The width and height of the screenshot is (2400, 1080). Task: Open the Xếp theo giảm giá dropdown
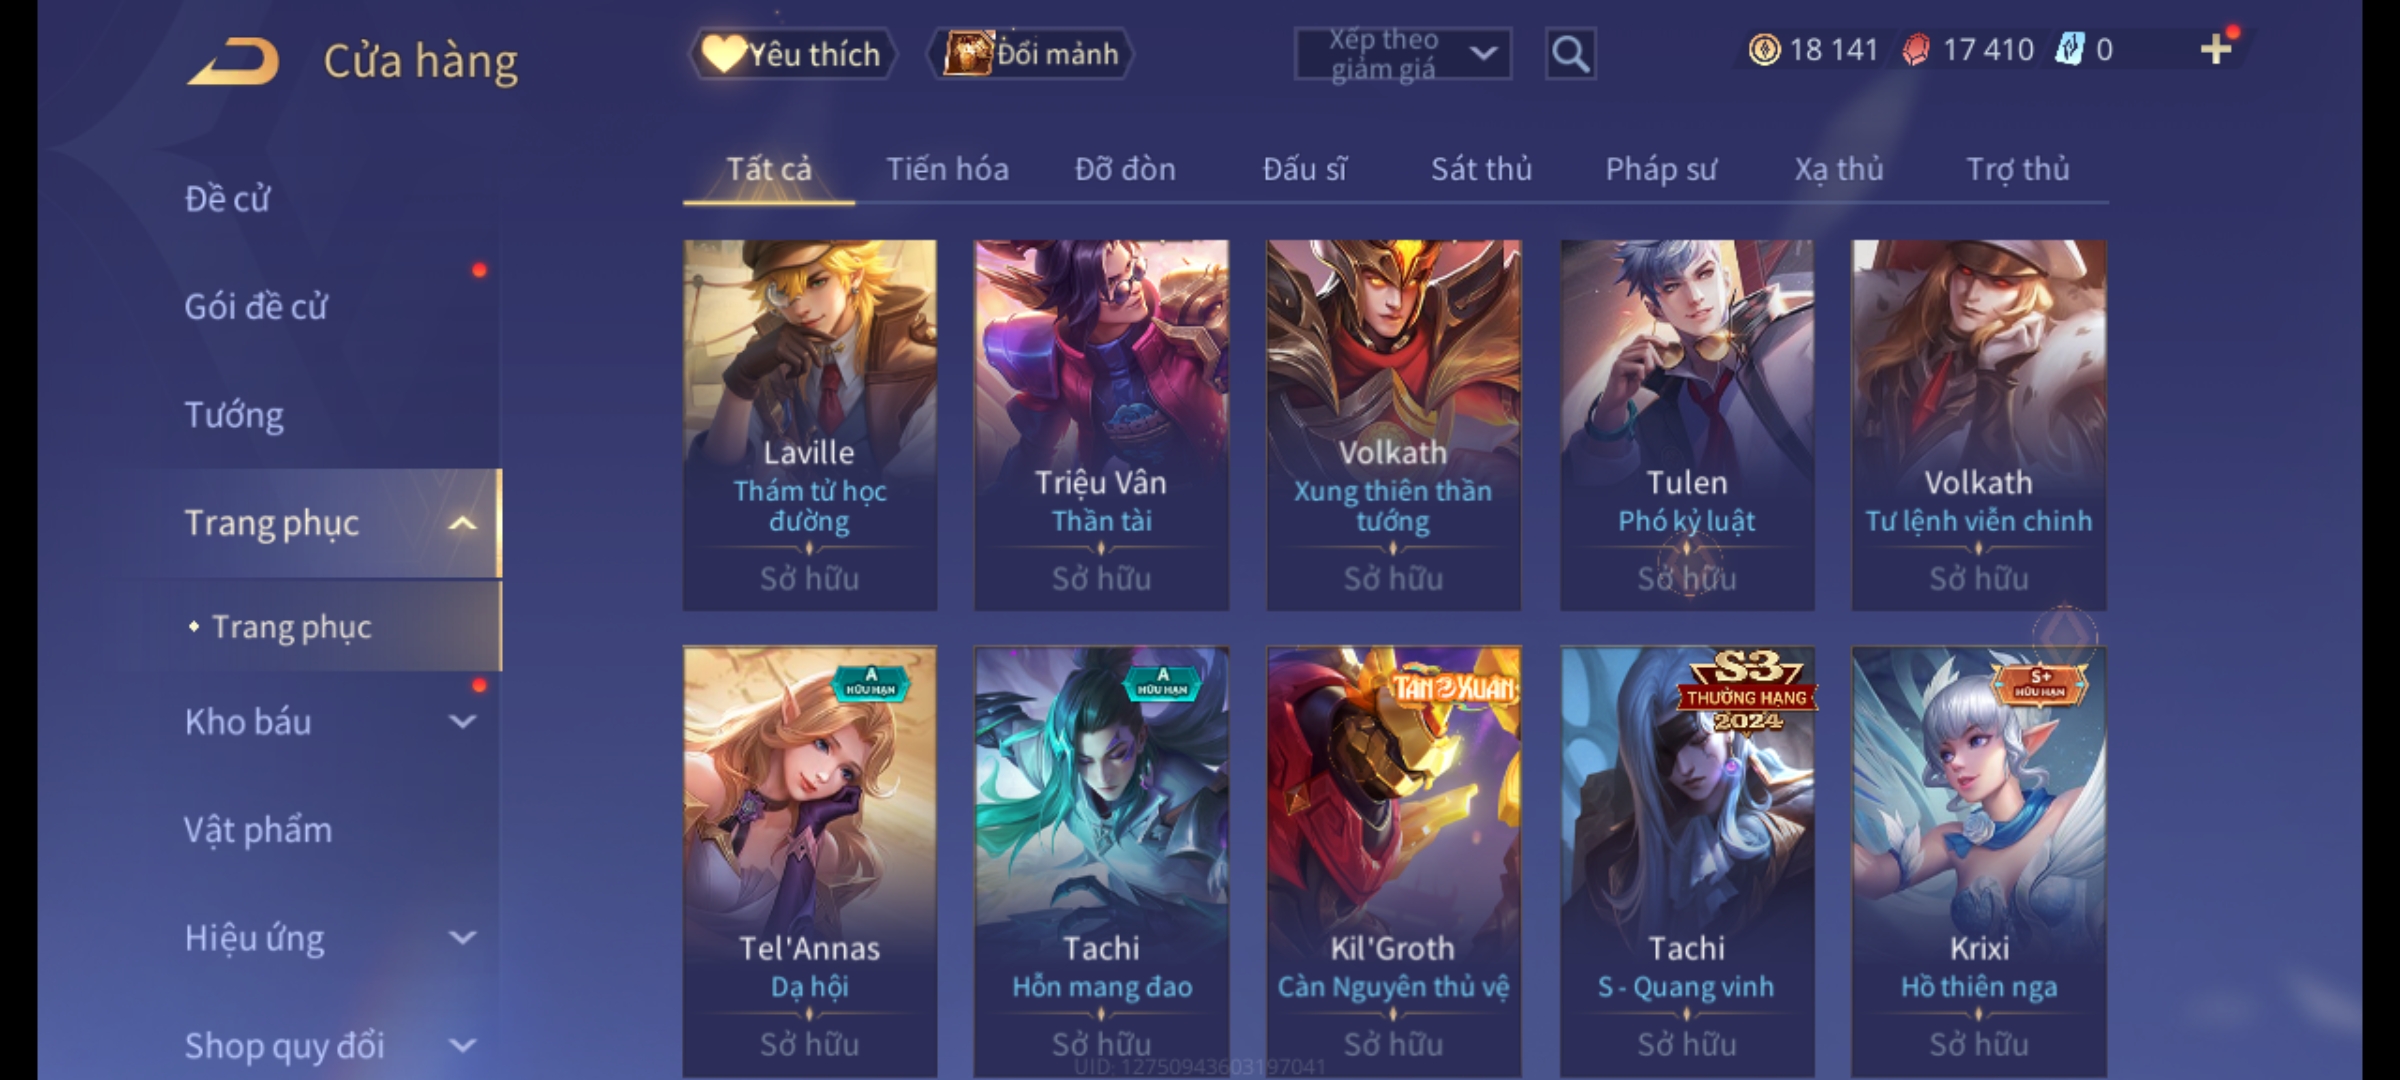(1402, 54)
